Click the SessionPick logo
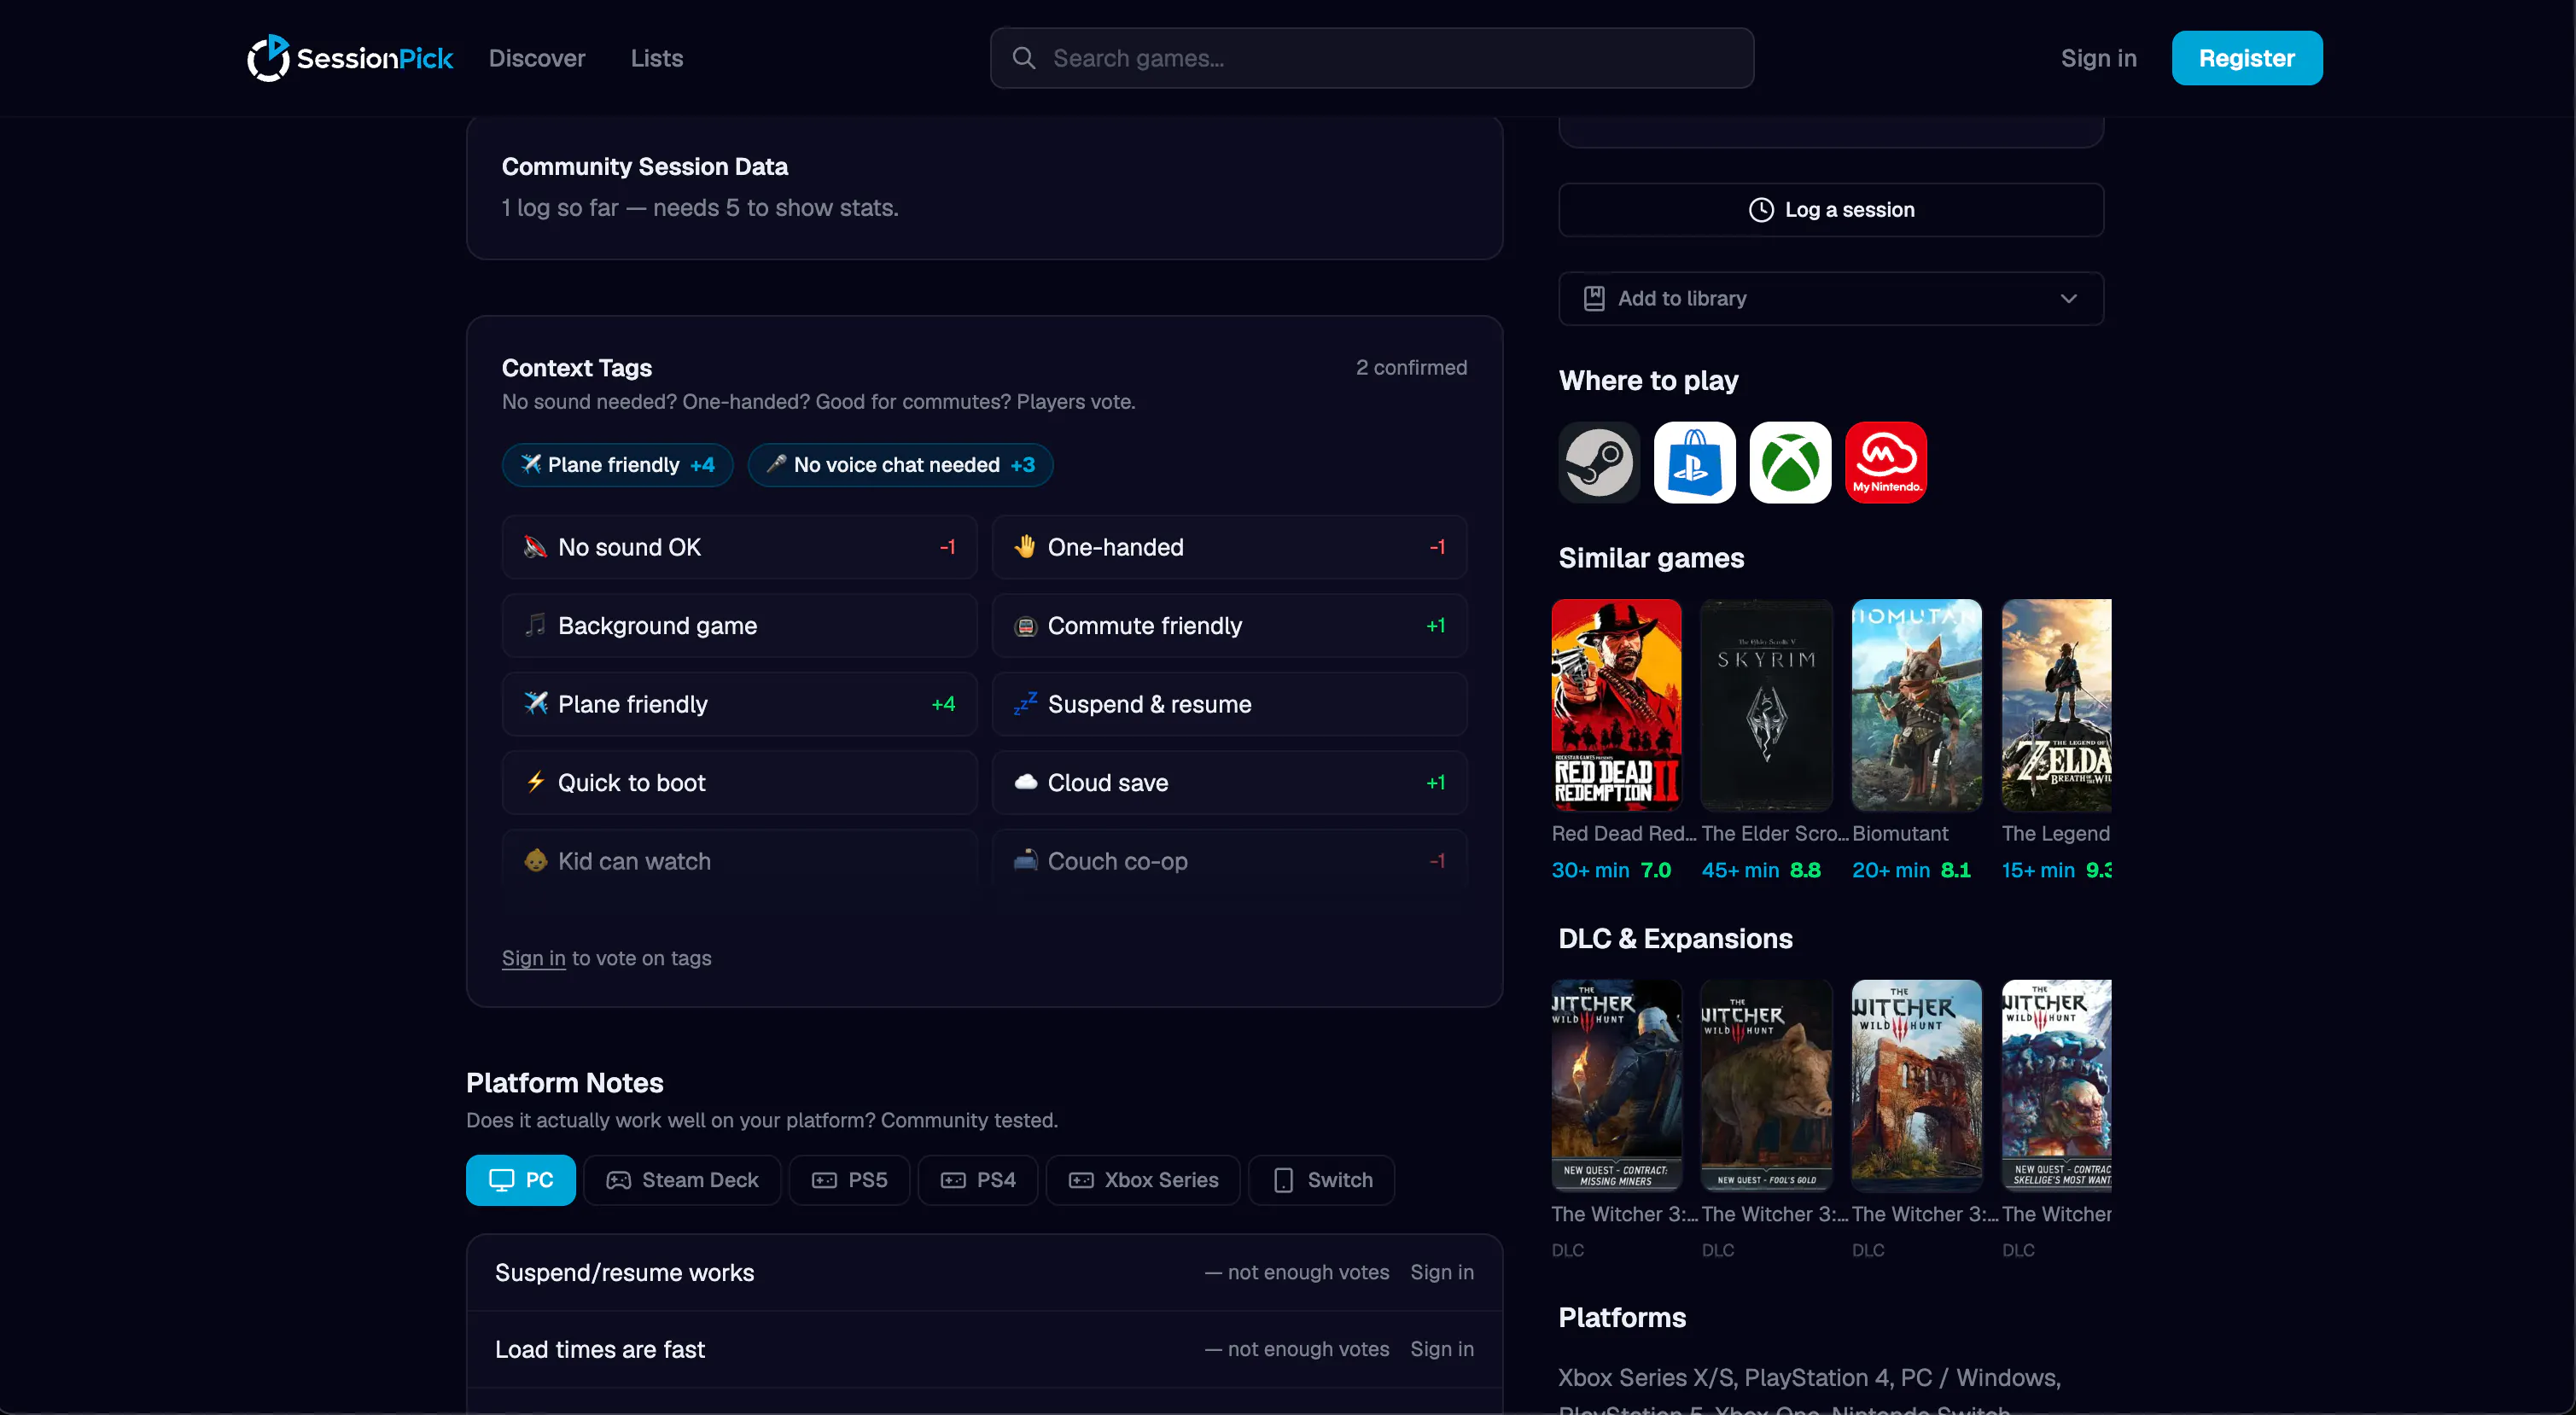The height and width of the screenshot is (1415, 2576). click(x=350, y=58)
